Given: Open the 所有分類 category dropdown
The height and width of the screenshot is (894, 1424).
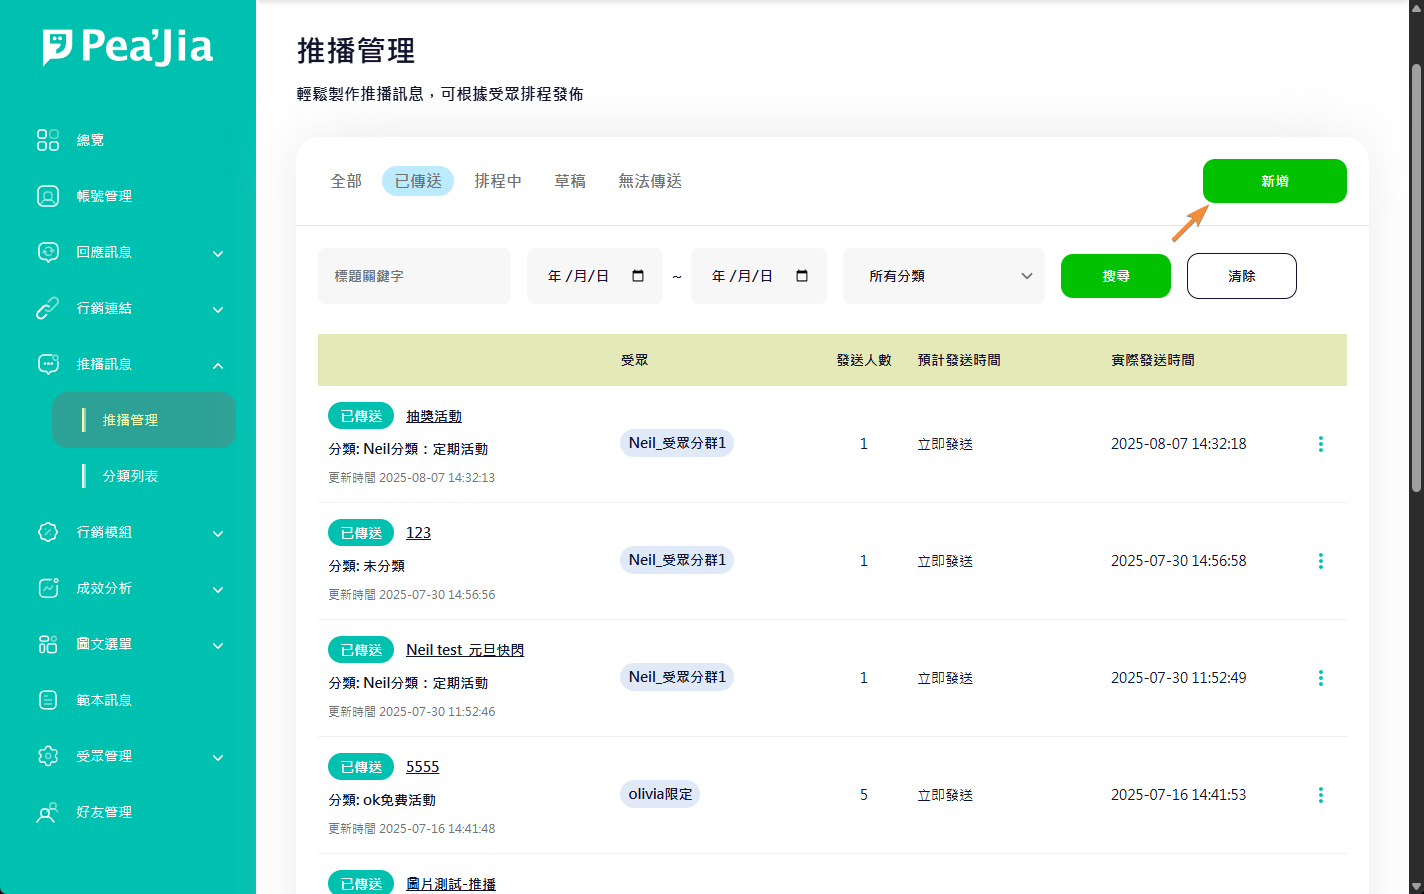Looking at the screenshot, I should pyautogui.click(x=943, y=276).
